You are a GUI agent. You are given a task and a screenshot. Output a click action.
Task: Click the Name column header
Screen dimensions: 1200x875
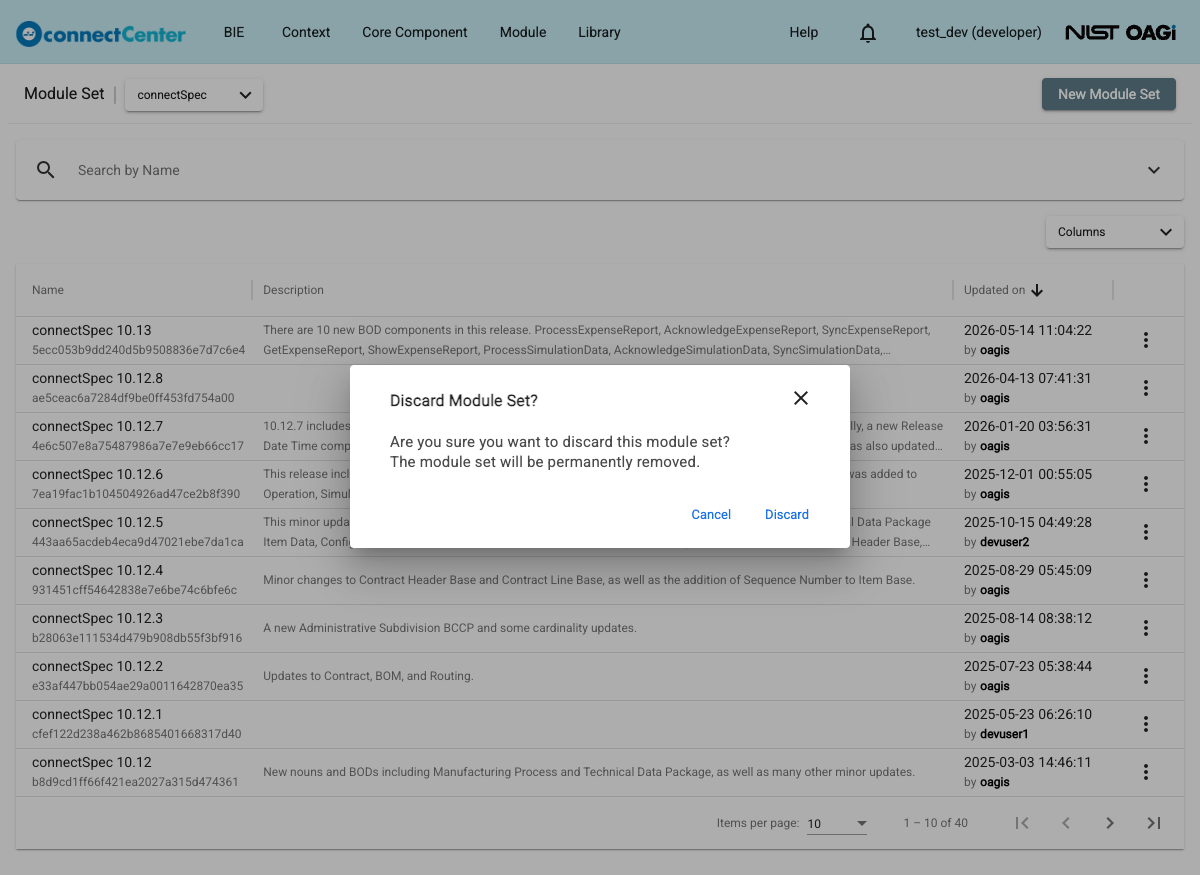48,290
